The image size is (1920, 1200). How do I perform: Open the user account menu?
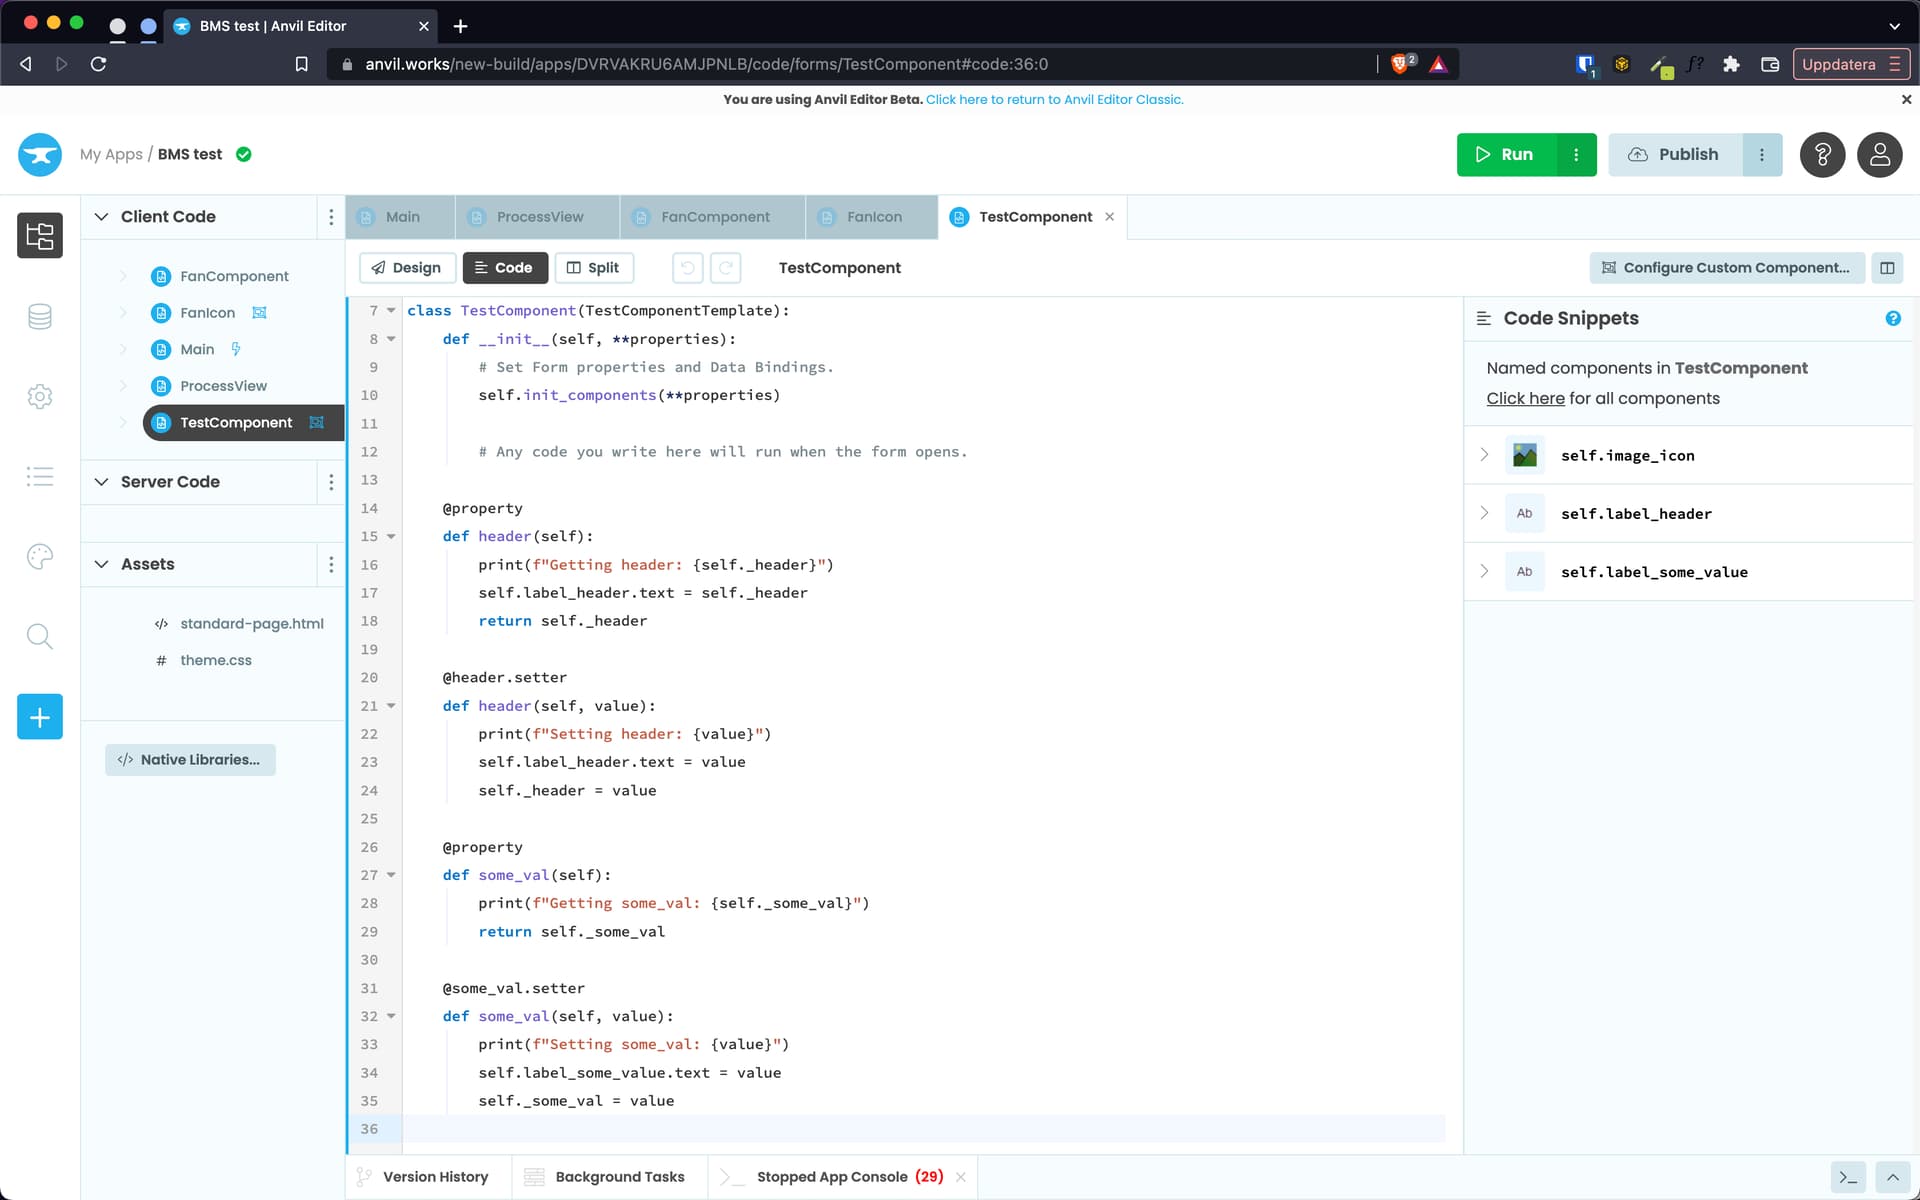point(1880,155)
